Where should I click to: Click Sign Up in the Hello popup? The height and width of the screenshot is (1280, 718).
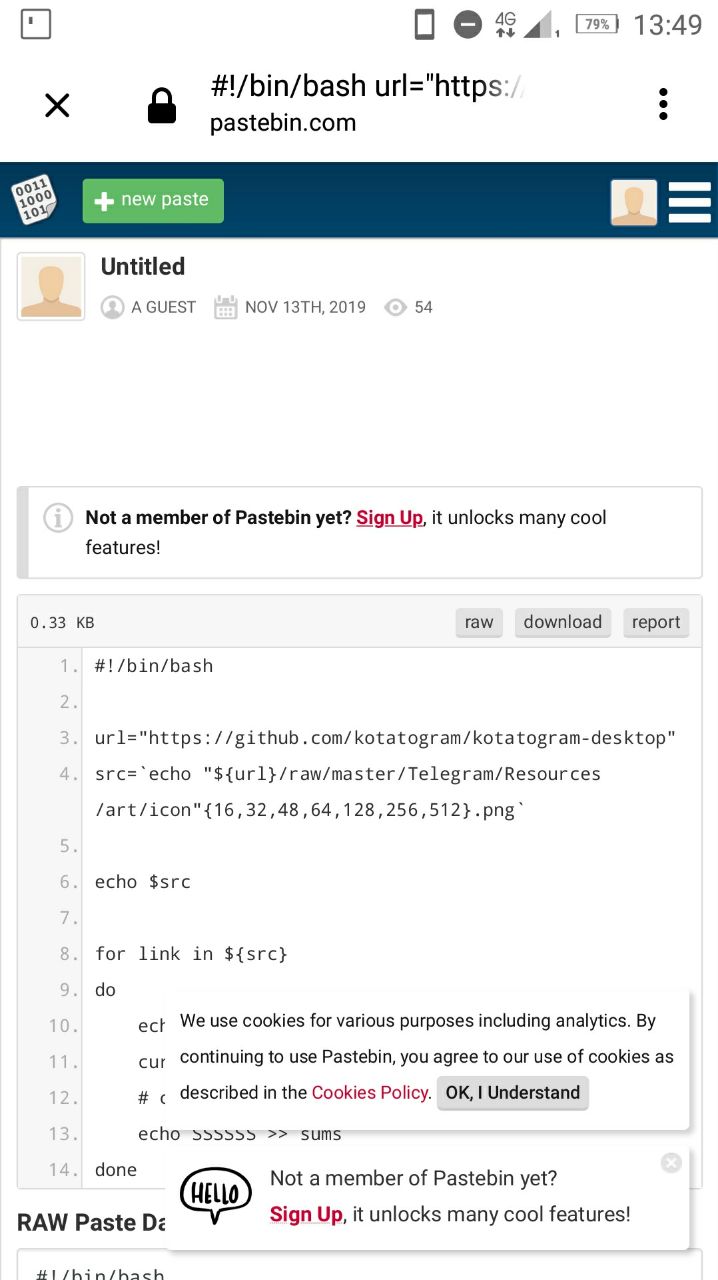point(306,1214)
